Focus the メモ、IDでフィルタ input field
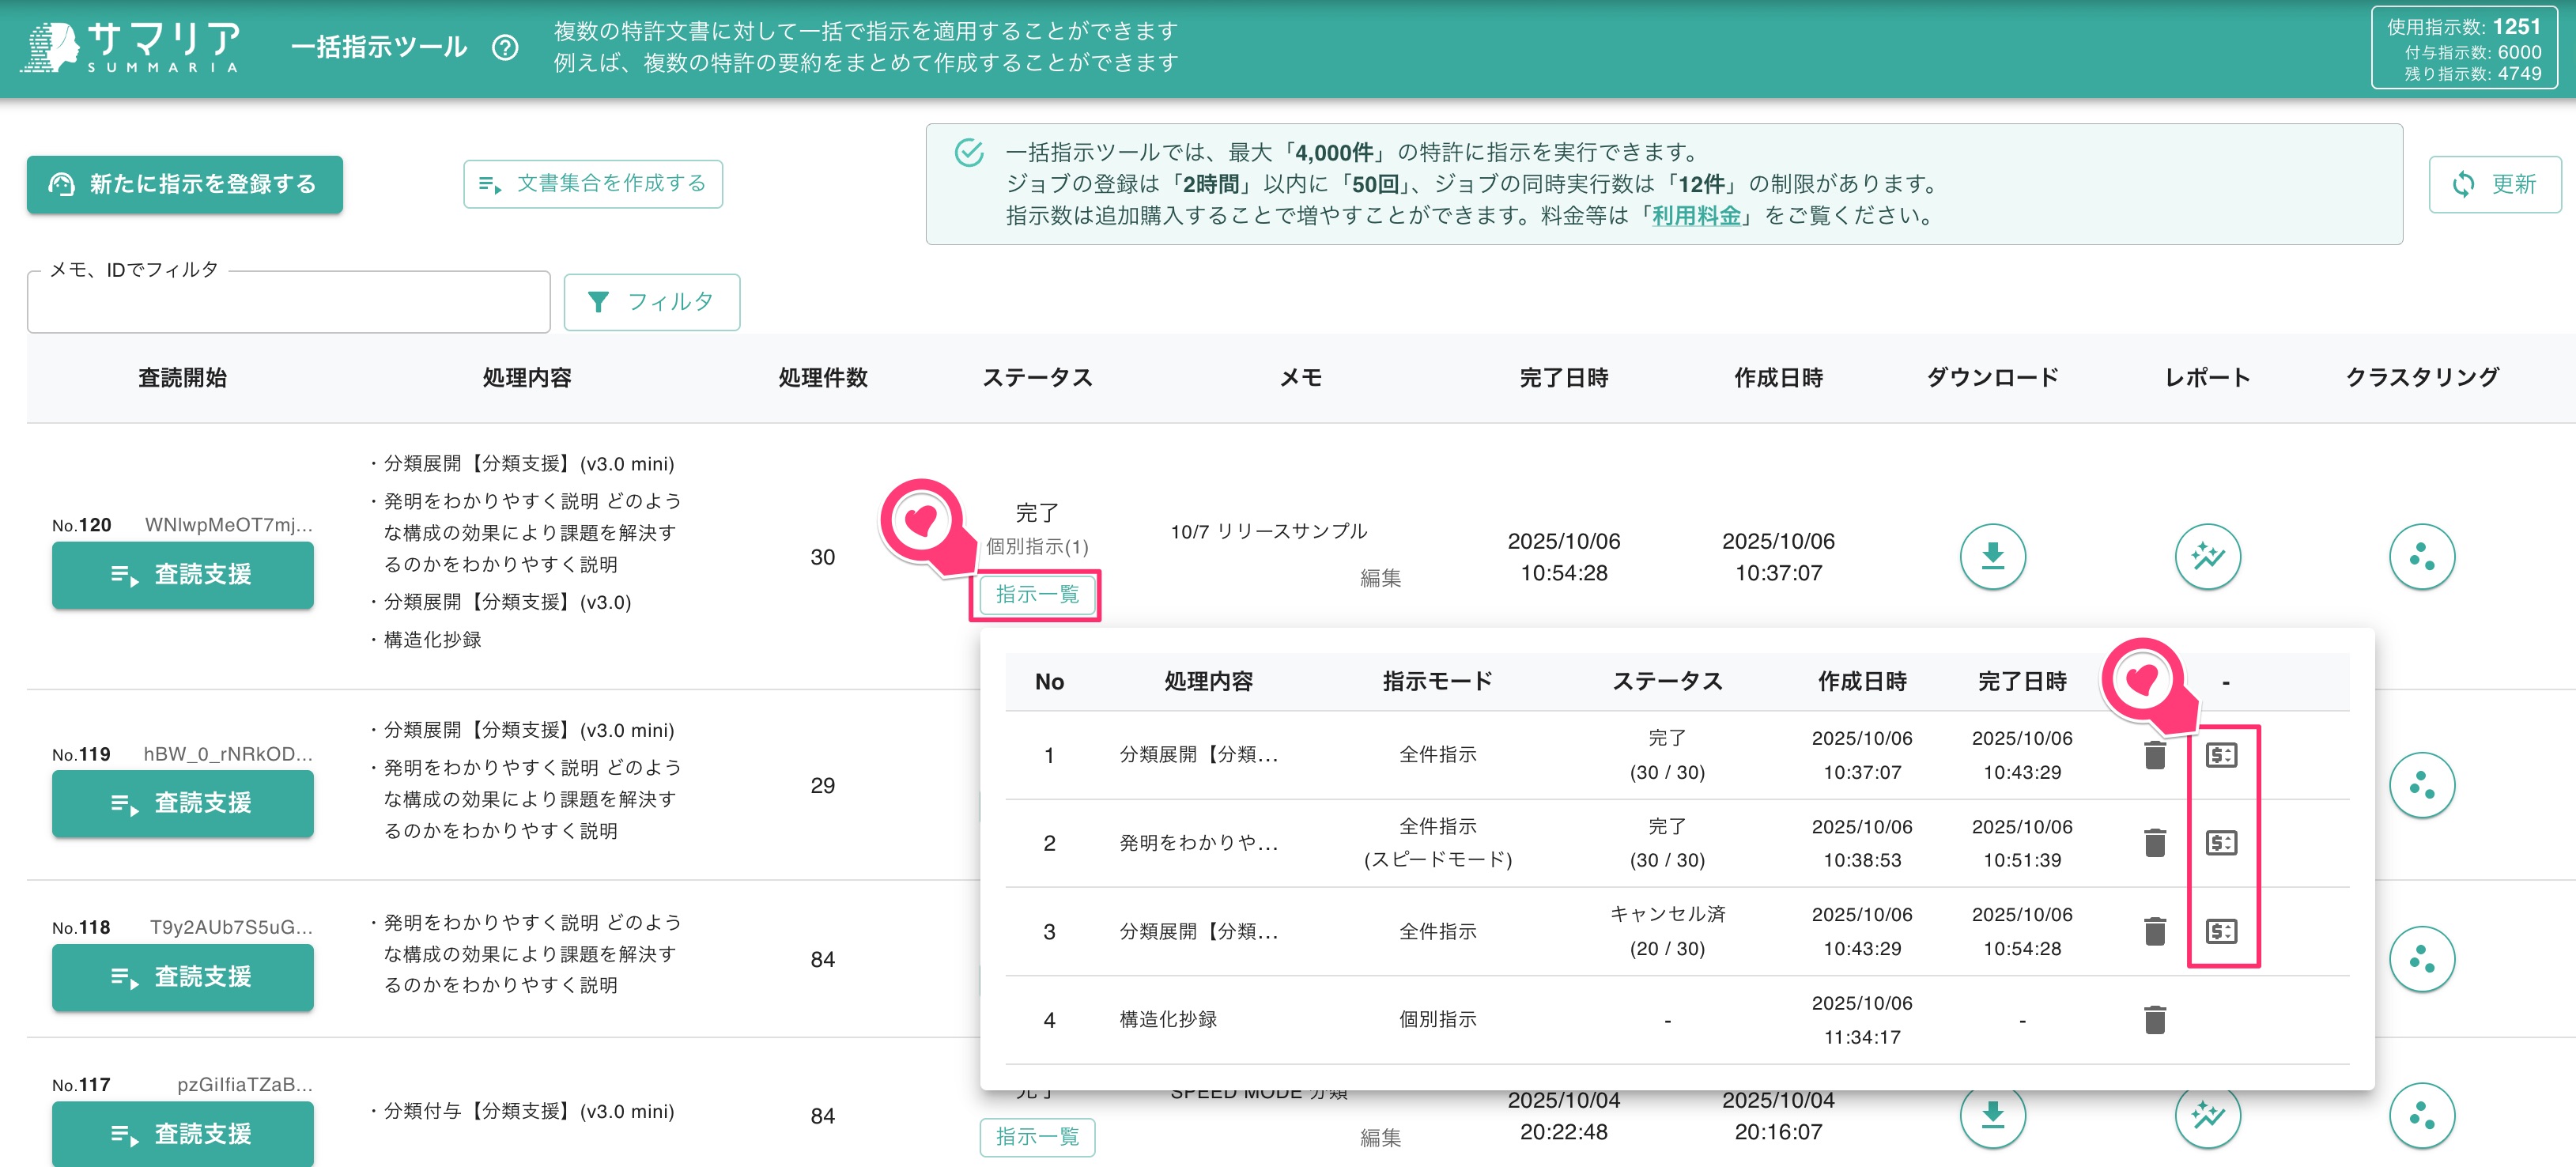This screenshot has width=2576, height=1167. point(288,301)
